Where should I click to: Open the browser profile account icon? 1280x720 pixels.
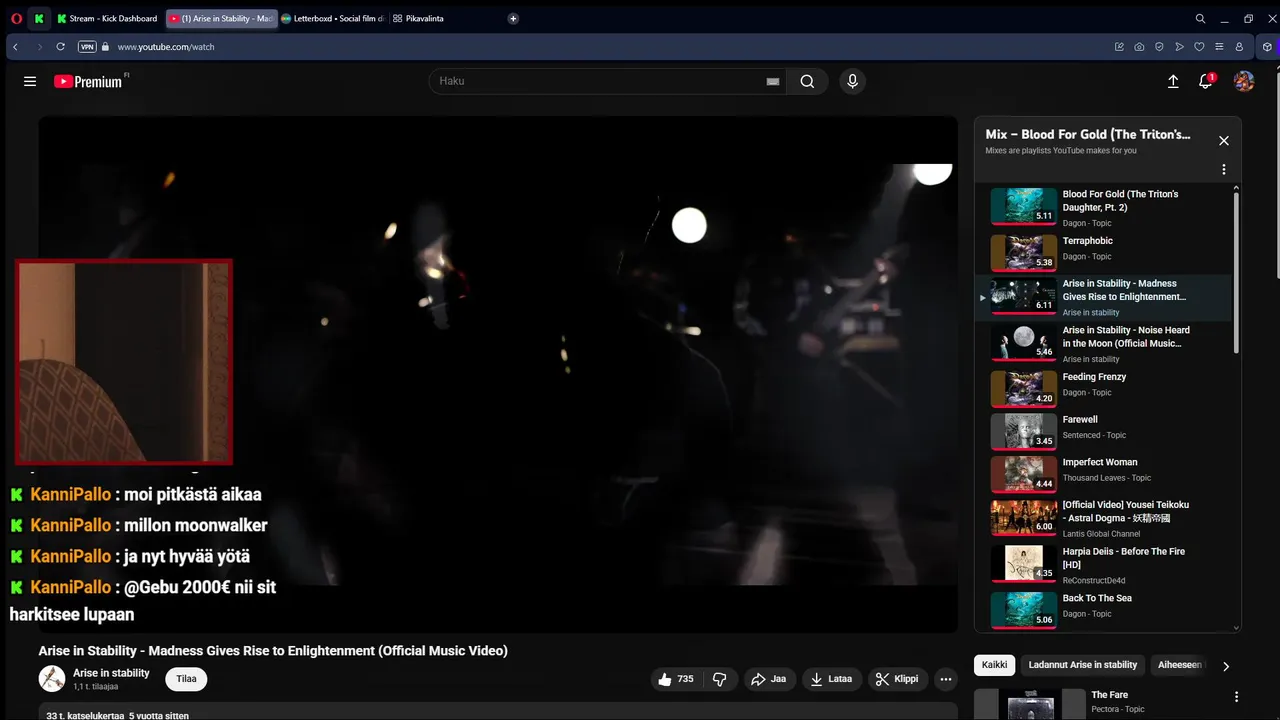[x=1239, y=47]
